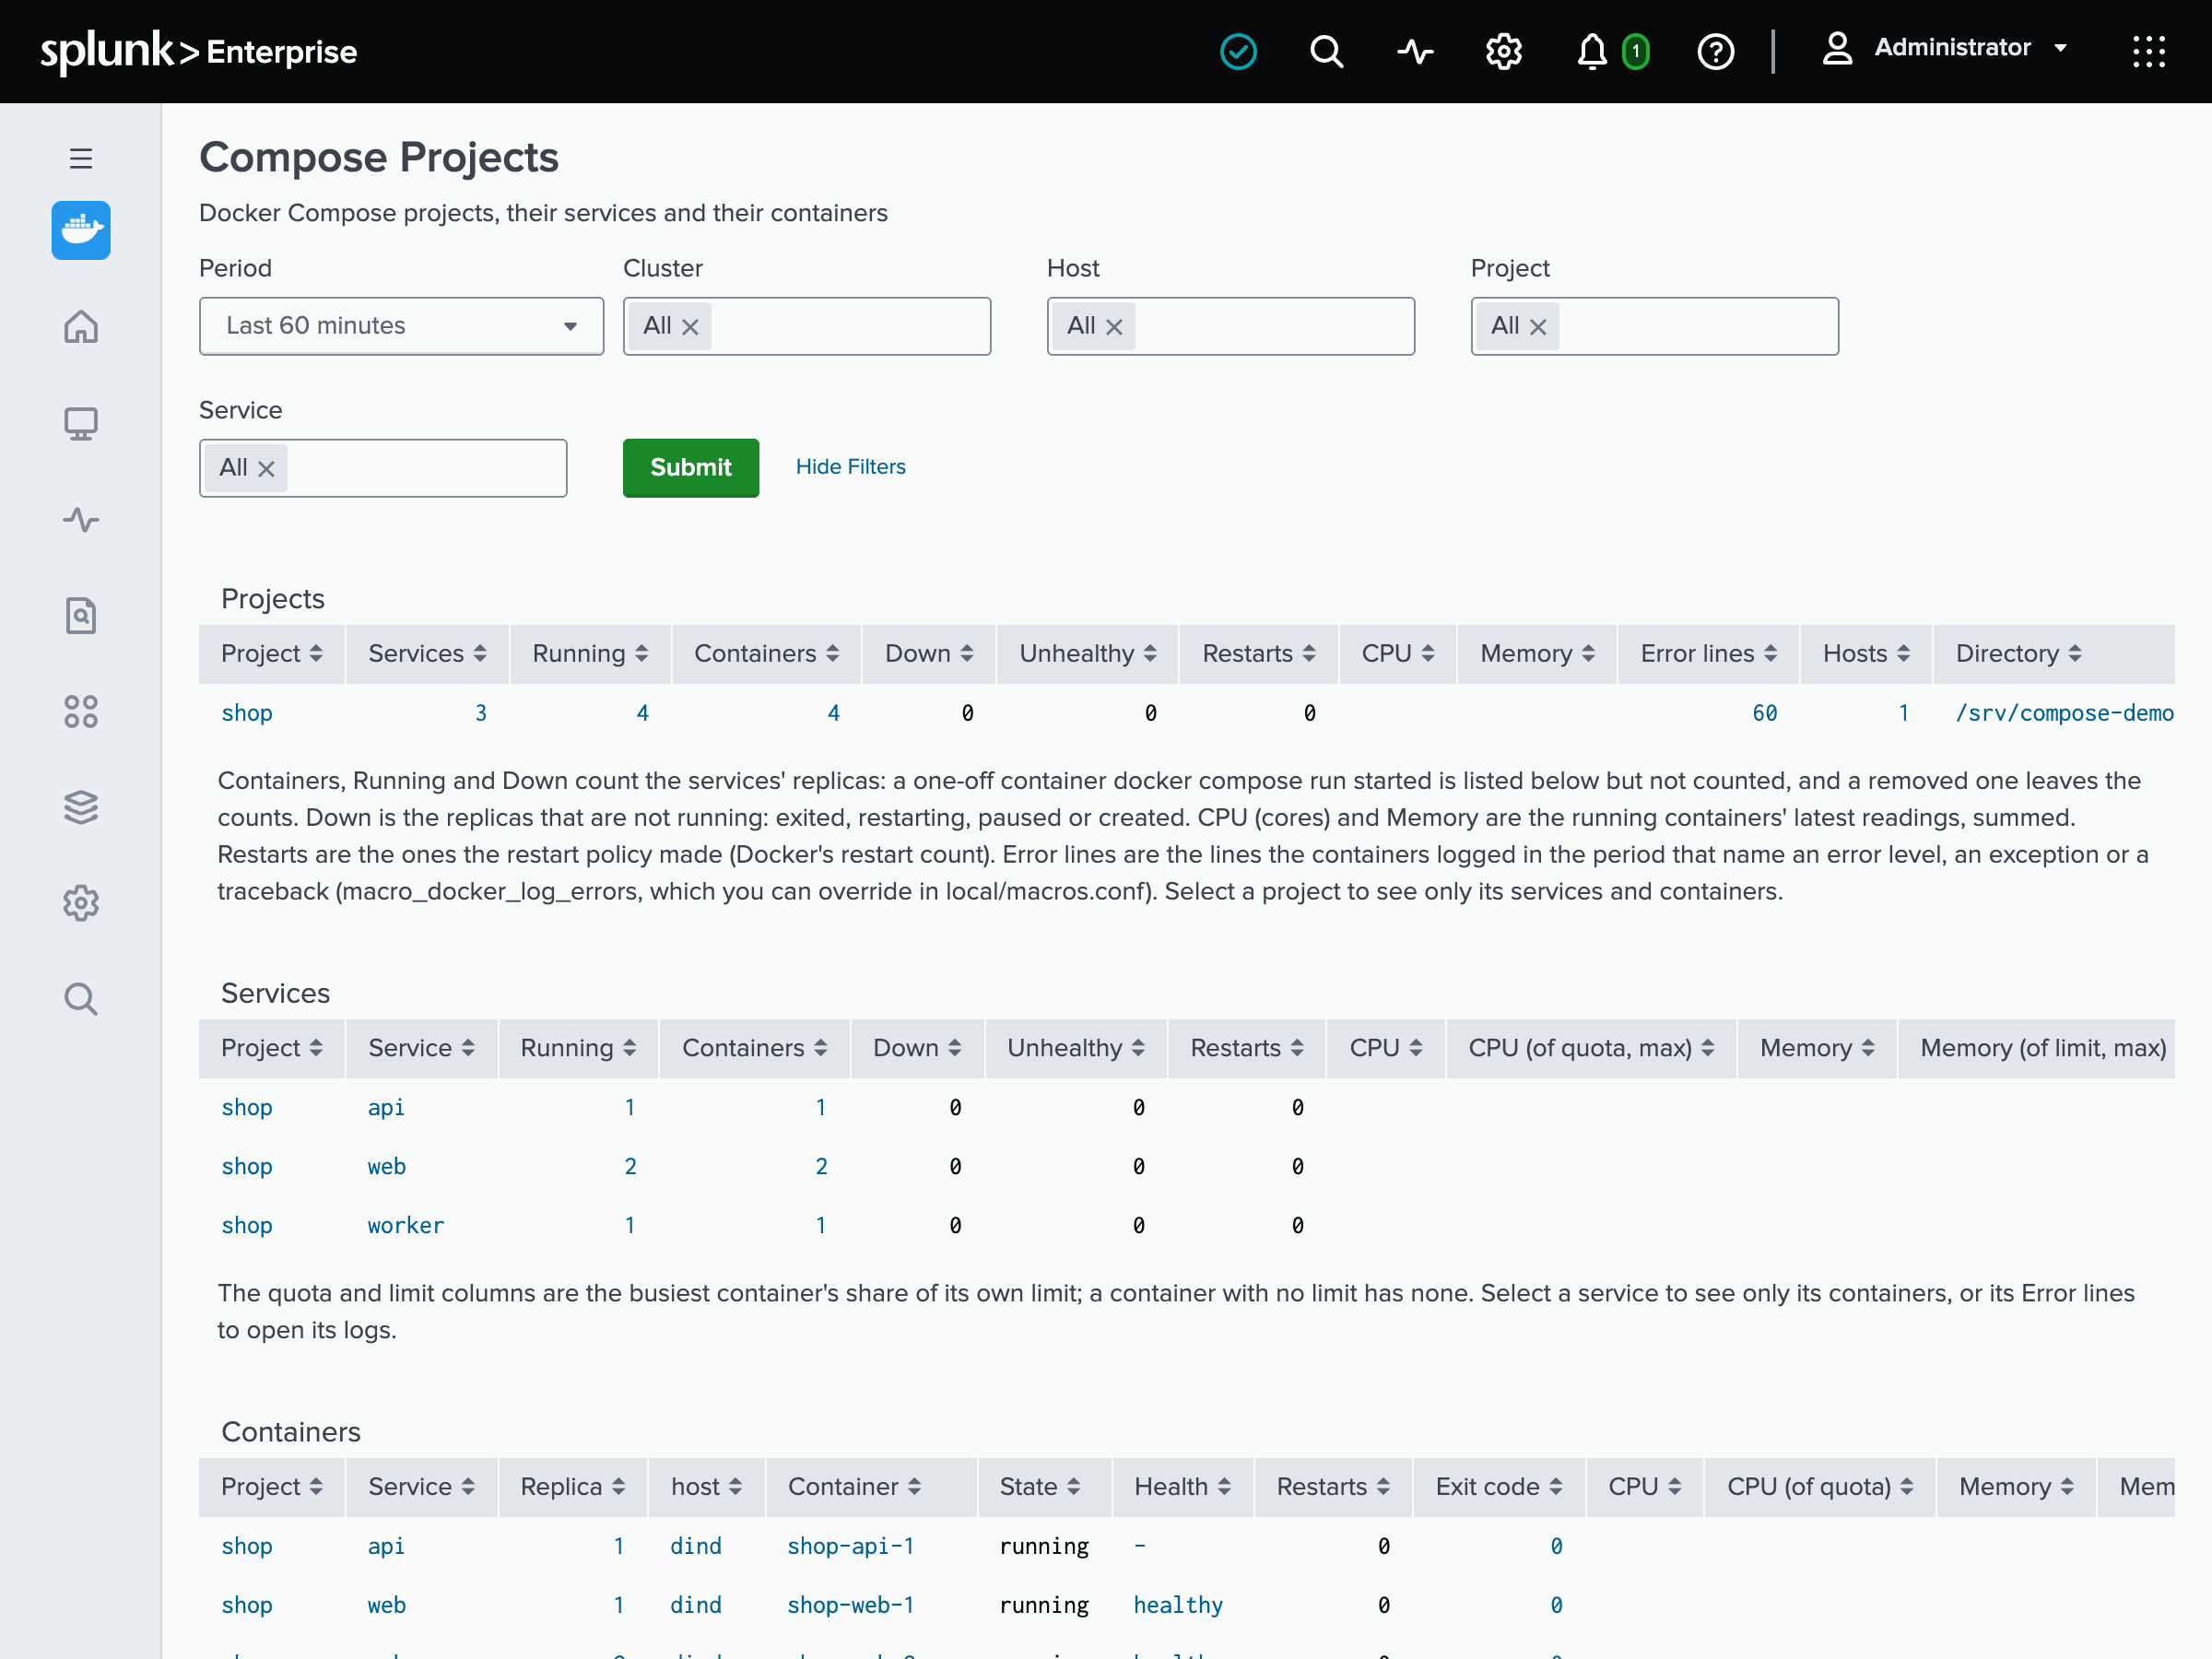Open the /srv/compose-demo directory link
The width and height of the screenshot is (2212, 1659).
tap(2064, 713)
